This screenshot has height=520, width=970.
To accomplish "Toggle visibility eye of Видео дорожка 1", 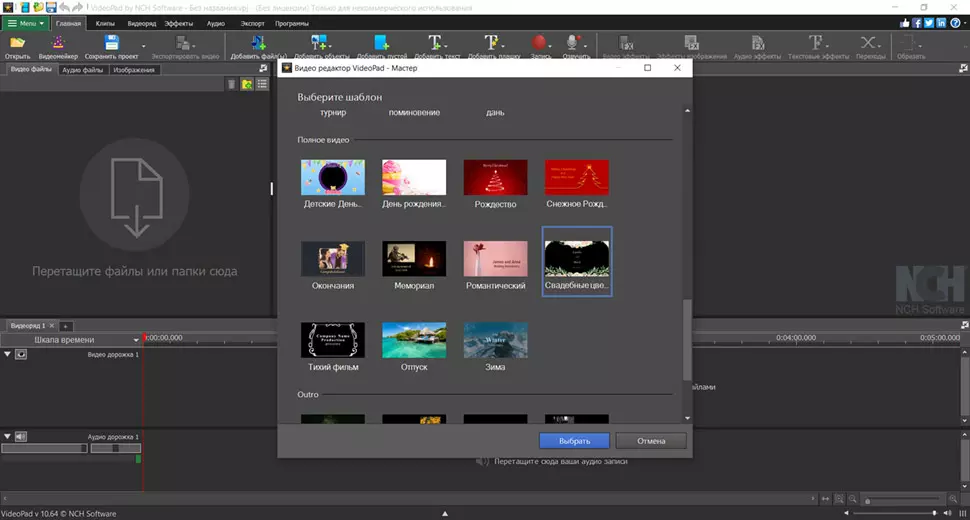I will 21,354.
